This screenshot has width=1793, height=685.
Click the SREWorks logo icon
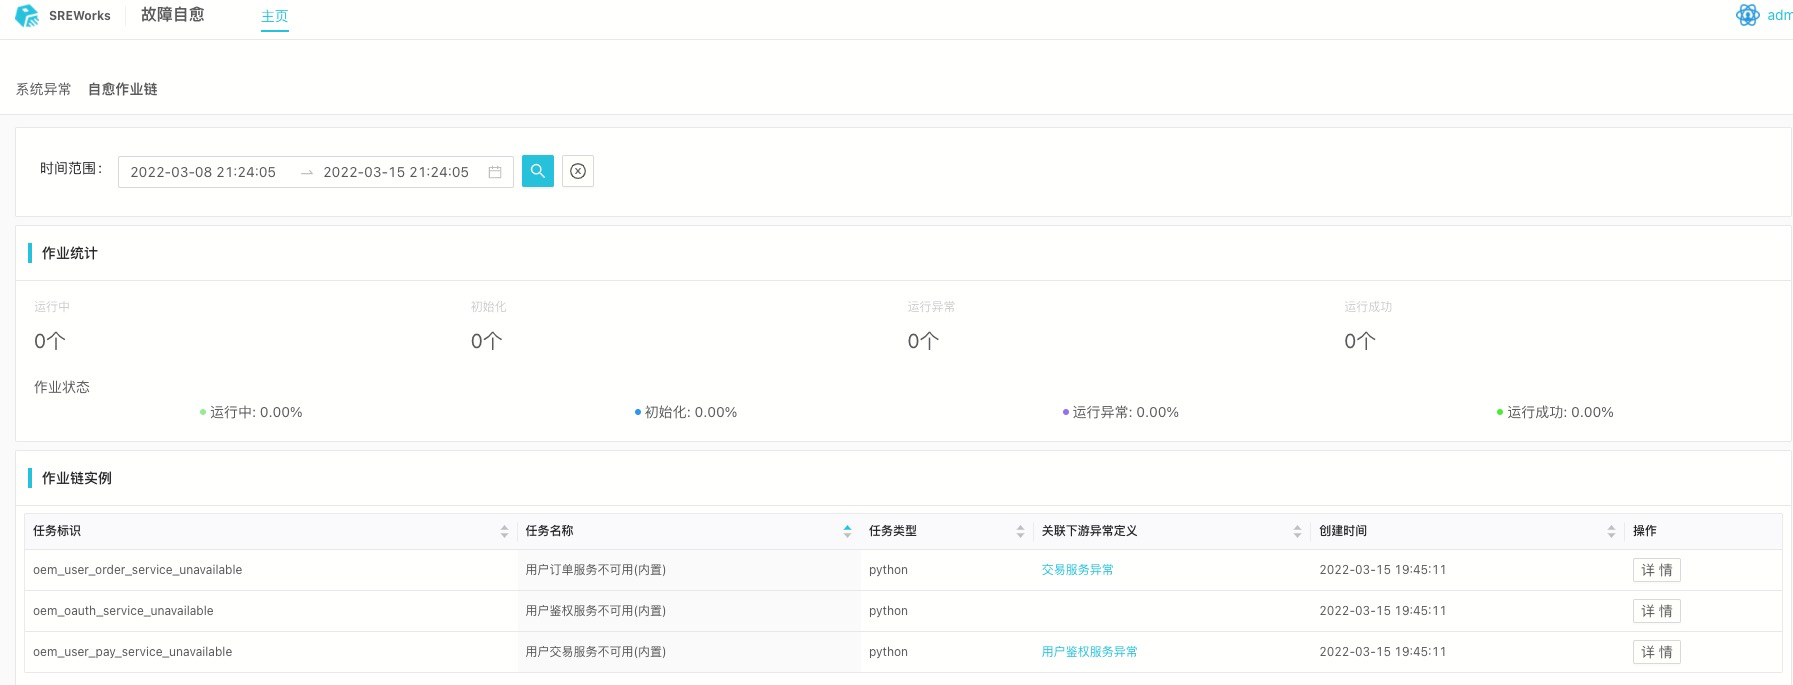27,16
